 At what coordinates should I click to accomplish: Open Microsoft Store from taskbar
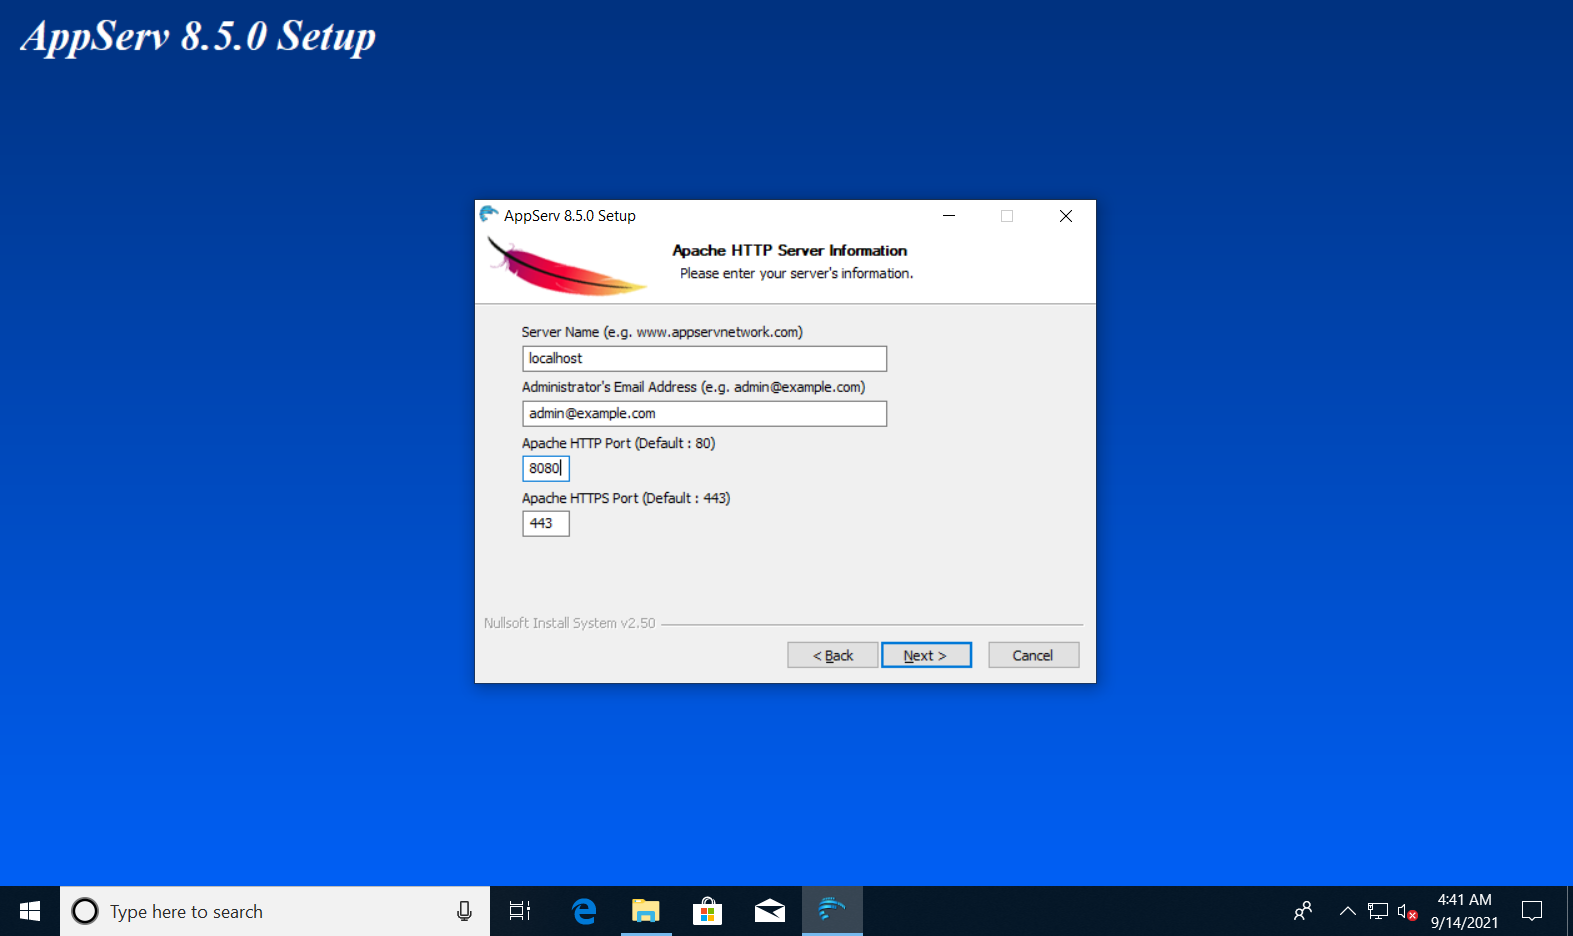(707, 911)
